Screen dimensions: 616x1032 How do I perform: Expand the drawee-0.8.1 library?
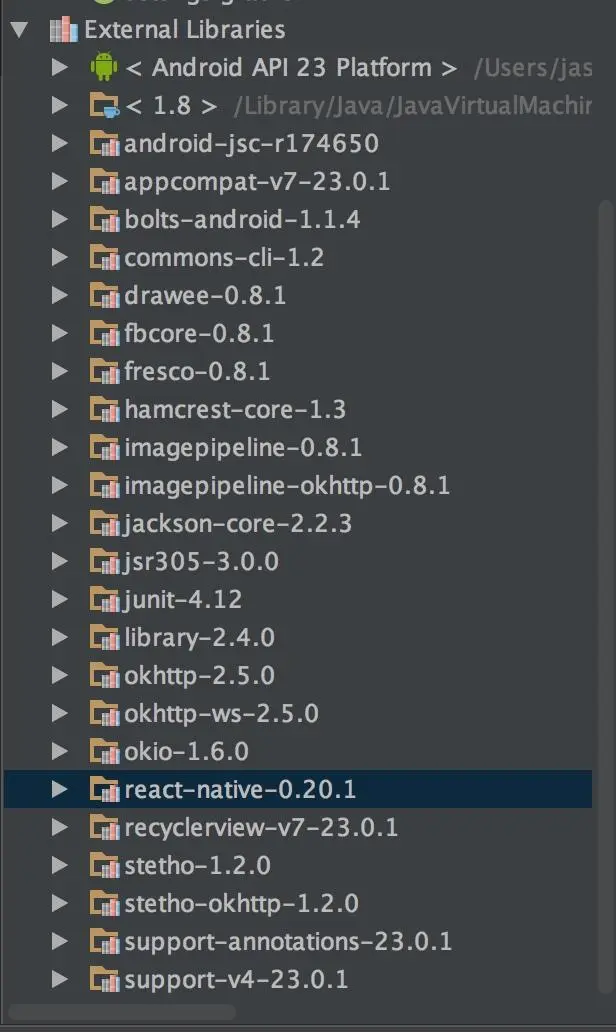[x=59, y=295]
